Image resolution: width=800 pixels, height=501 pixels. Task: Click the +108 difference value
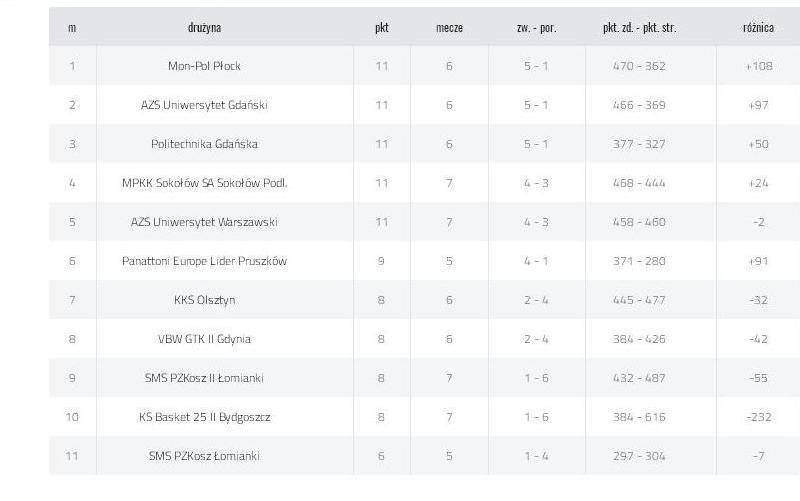tap(759, 66)
